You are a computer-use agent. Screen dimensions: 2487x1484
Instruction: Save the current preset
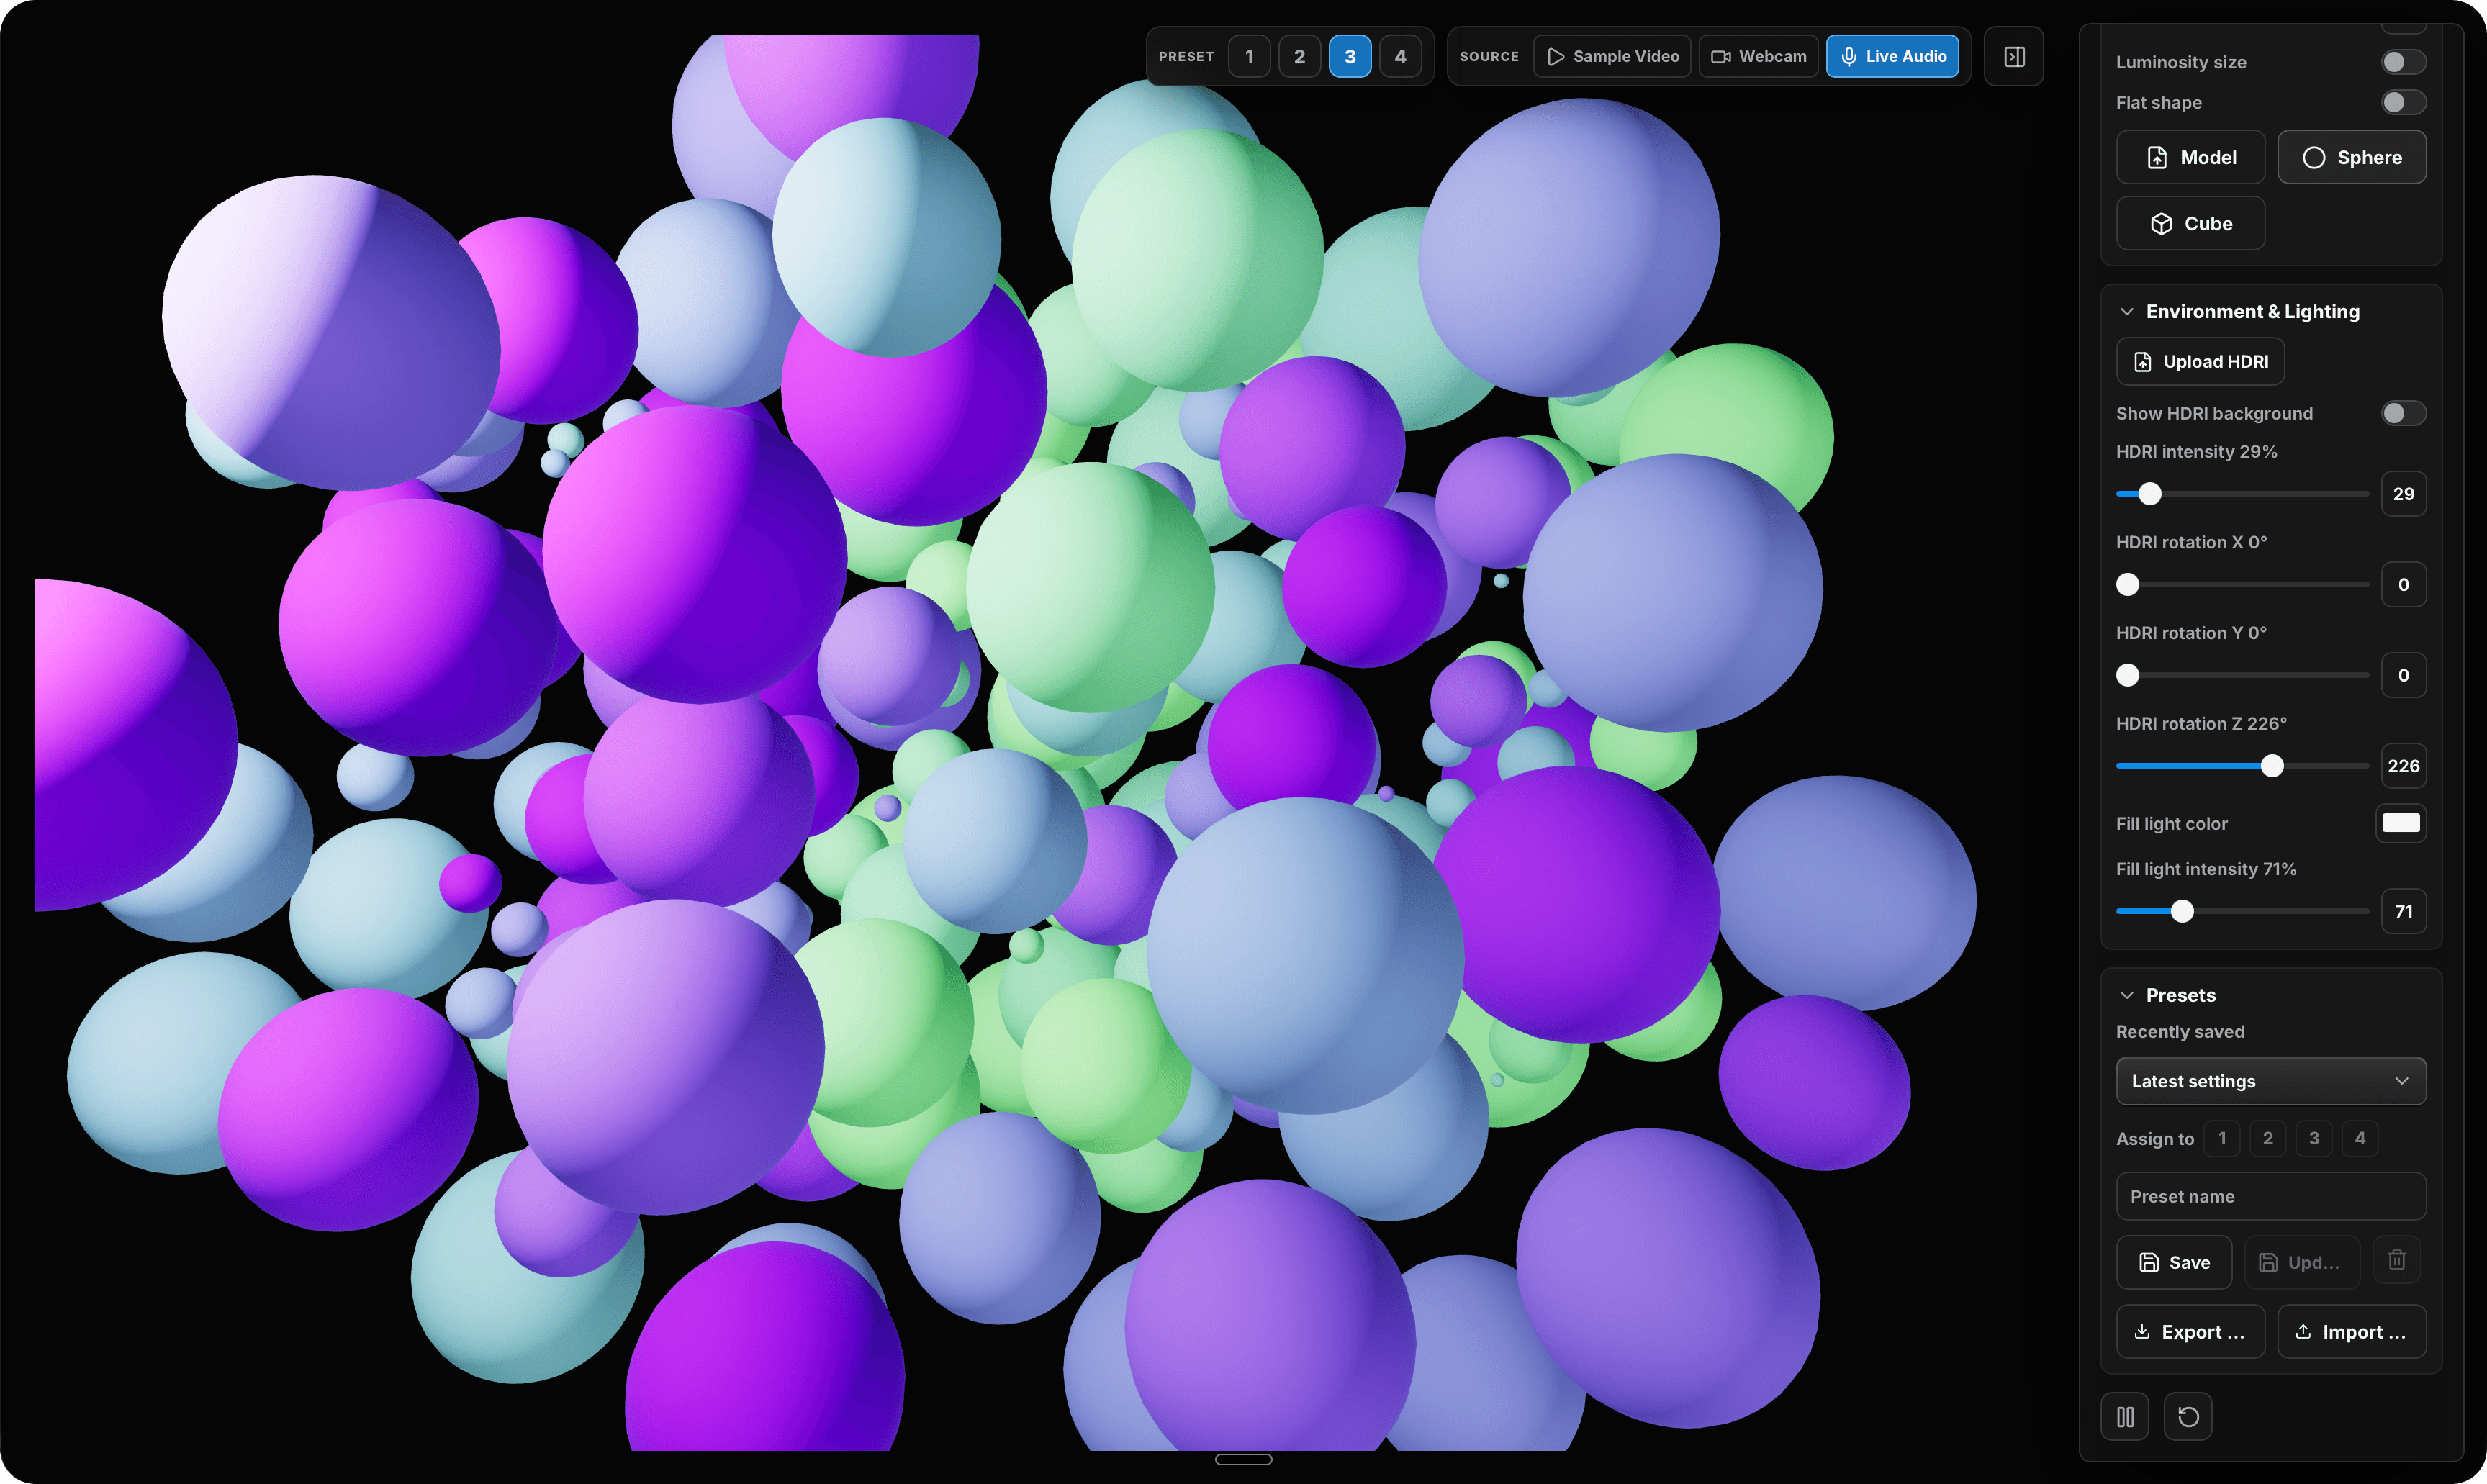click(x=2174, y=1262)
